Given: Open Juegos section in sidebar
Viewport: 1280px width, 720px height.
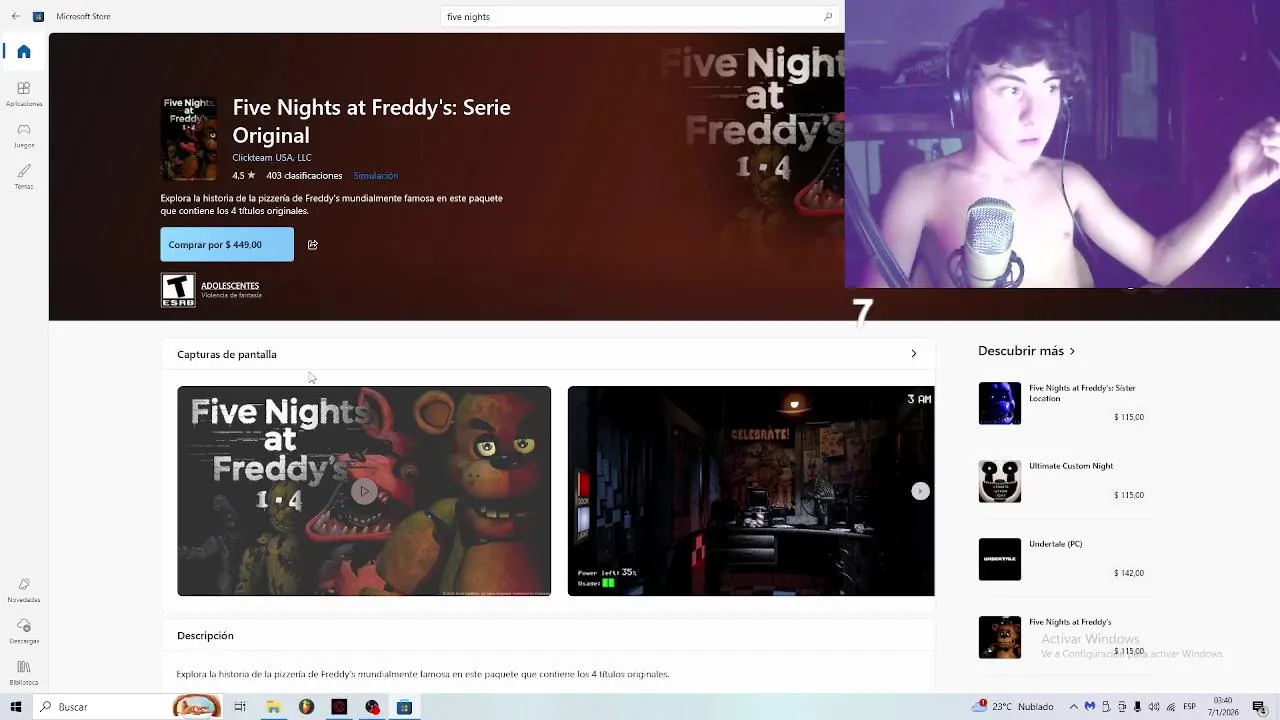Looking at the screenshot, I should [x=24, y=136].
